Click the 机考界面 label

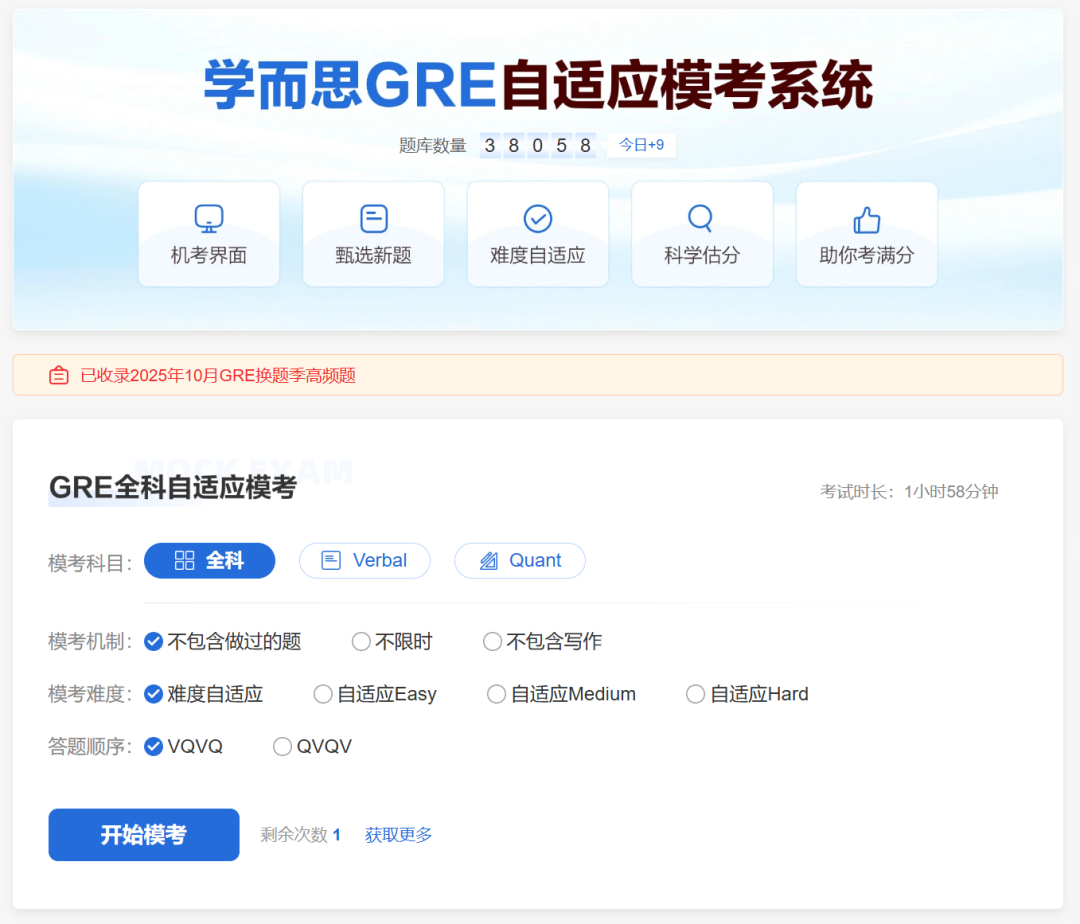209,255
